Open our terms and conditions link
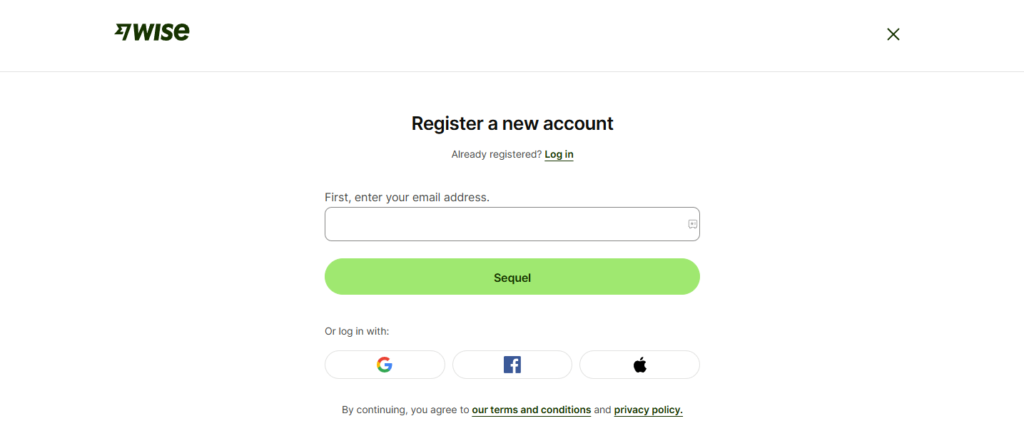Viewport: 1024px width, 446px height. (x=531, y=410)
